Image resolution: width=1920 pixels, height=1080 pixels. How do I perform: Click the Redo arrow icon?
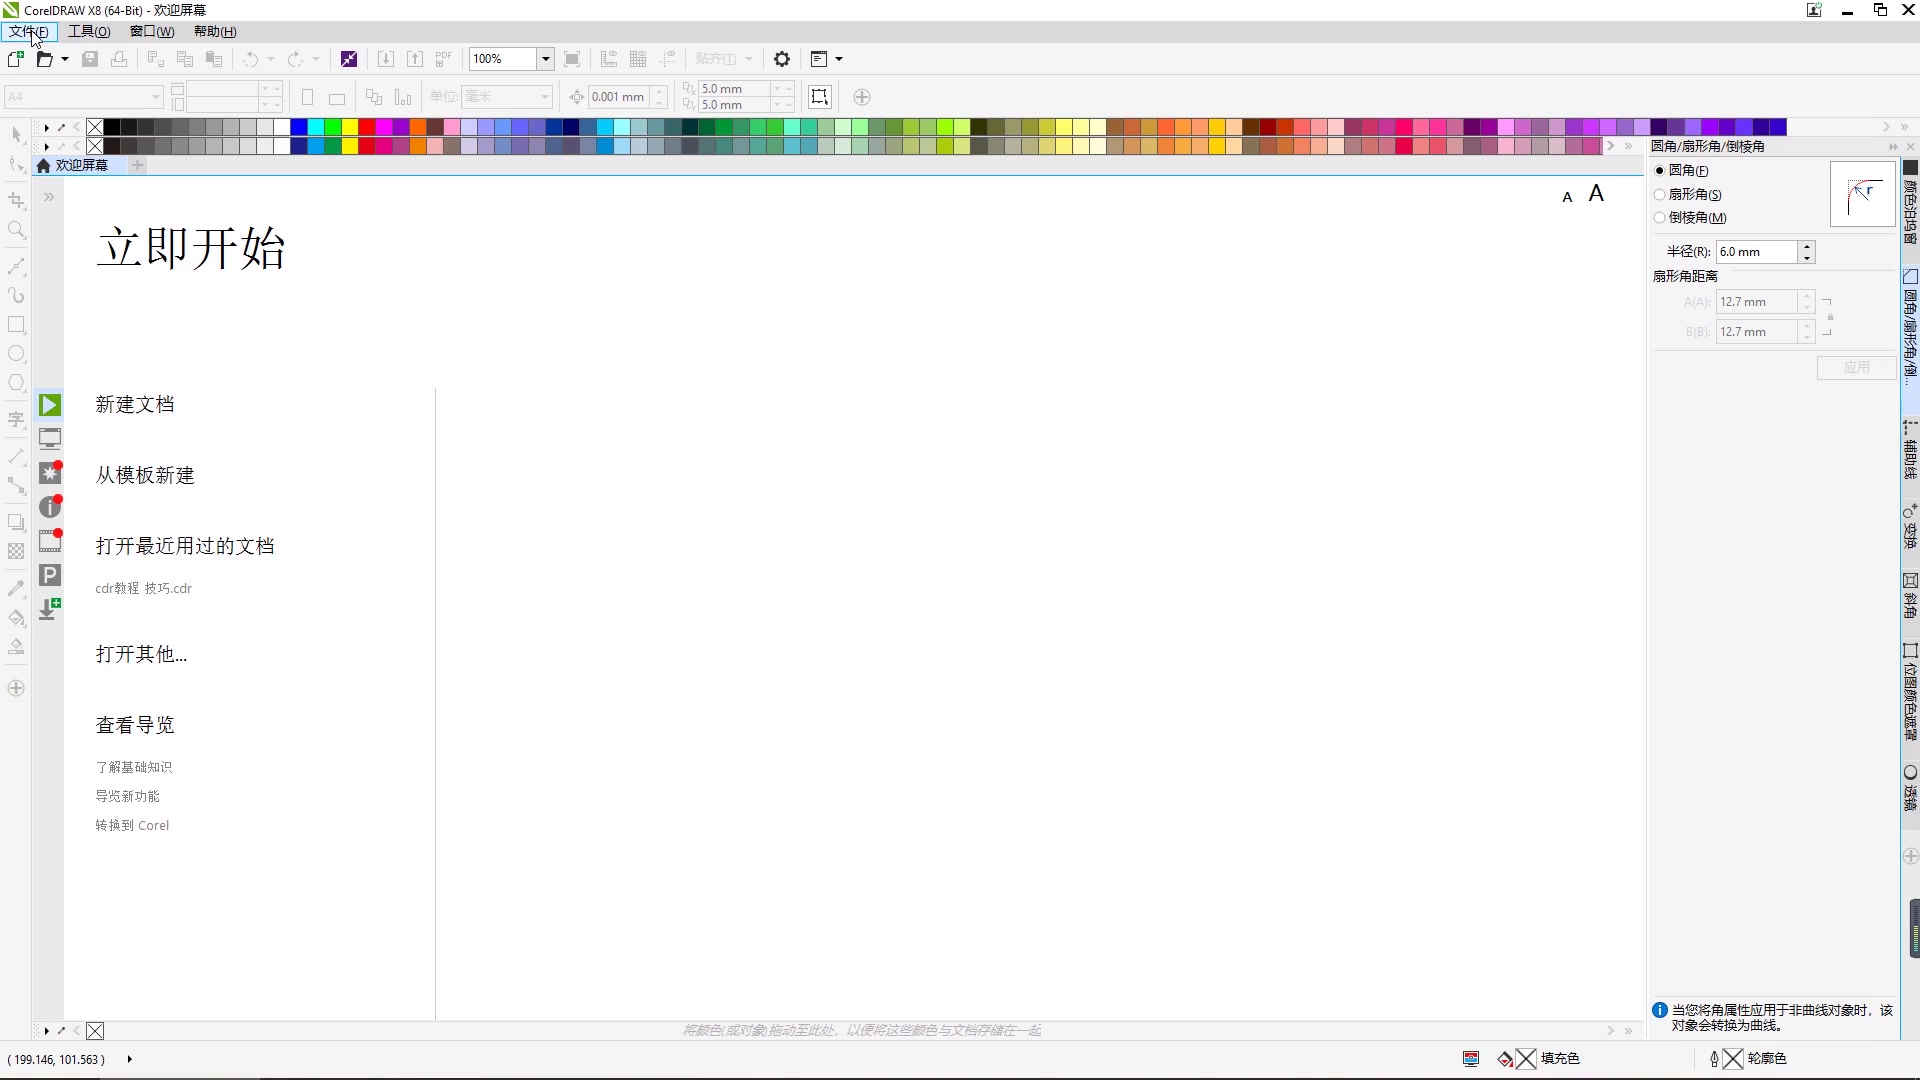tap(295, 59)
